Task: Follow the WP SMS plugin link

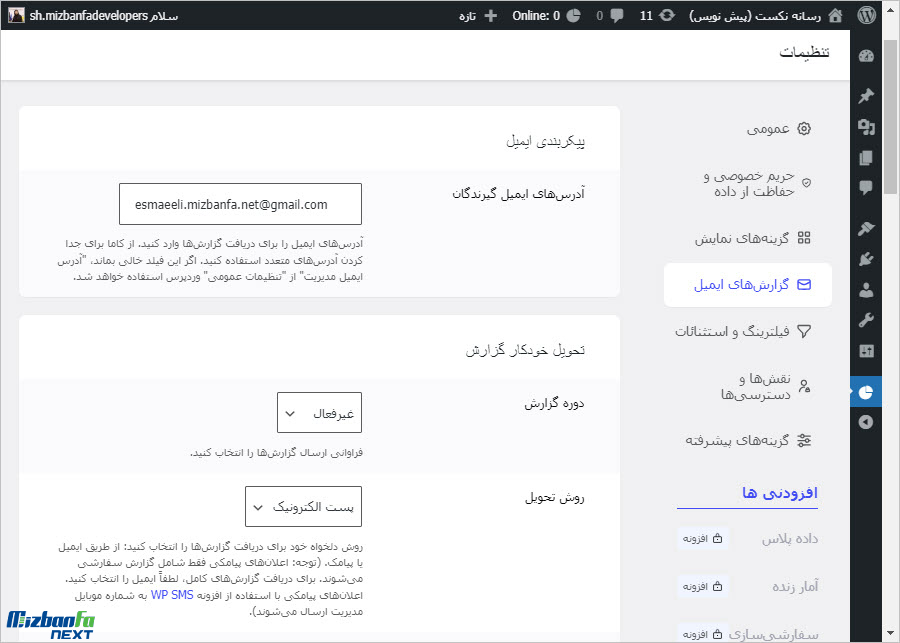Action: point(172,595)
